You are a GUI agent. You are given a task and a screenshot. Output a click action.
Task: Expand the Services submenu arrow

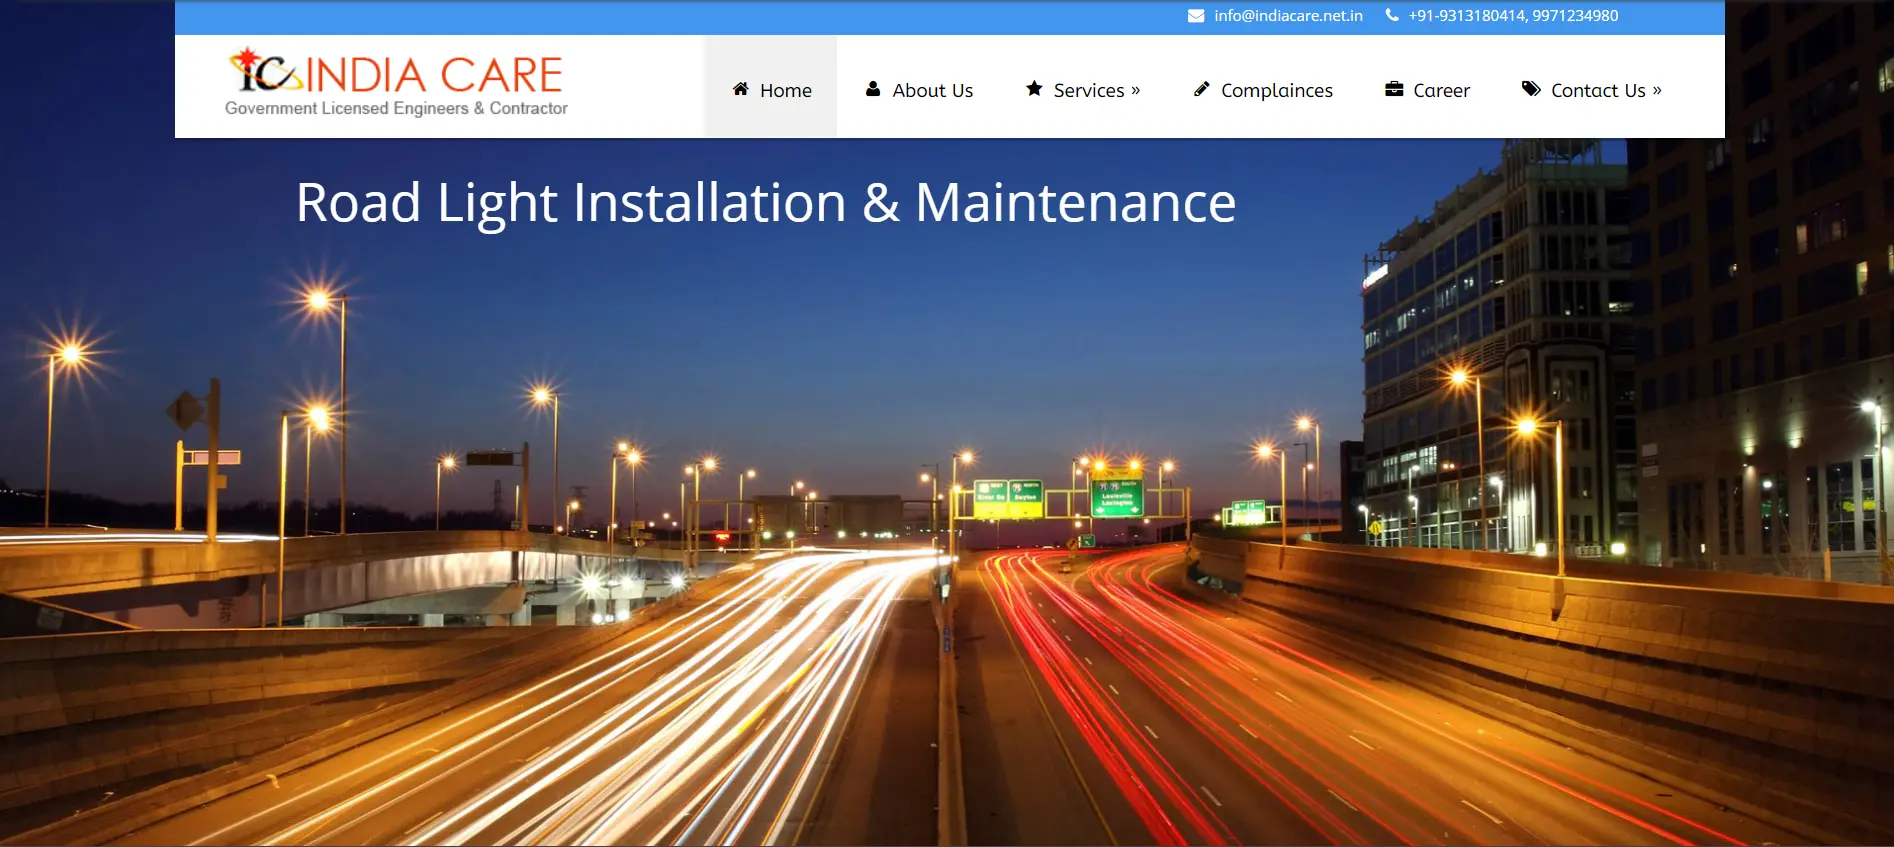[x=1135, y=90]
